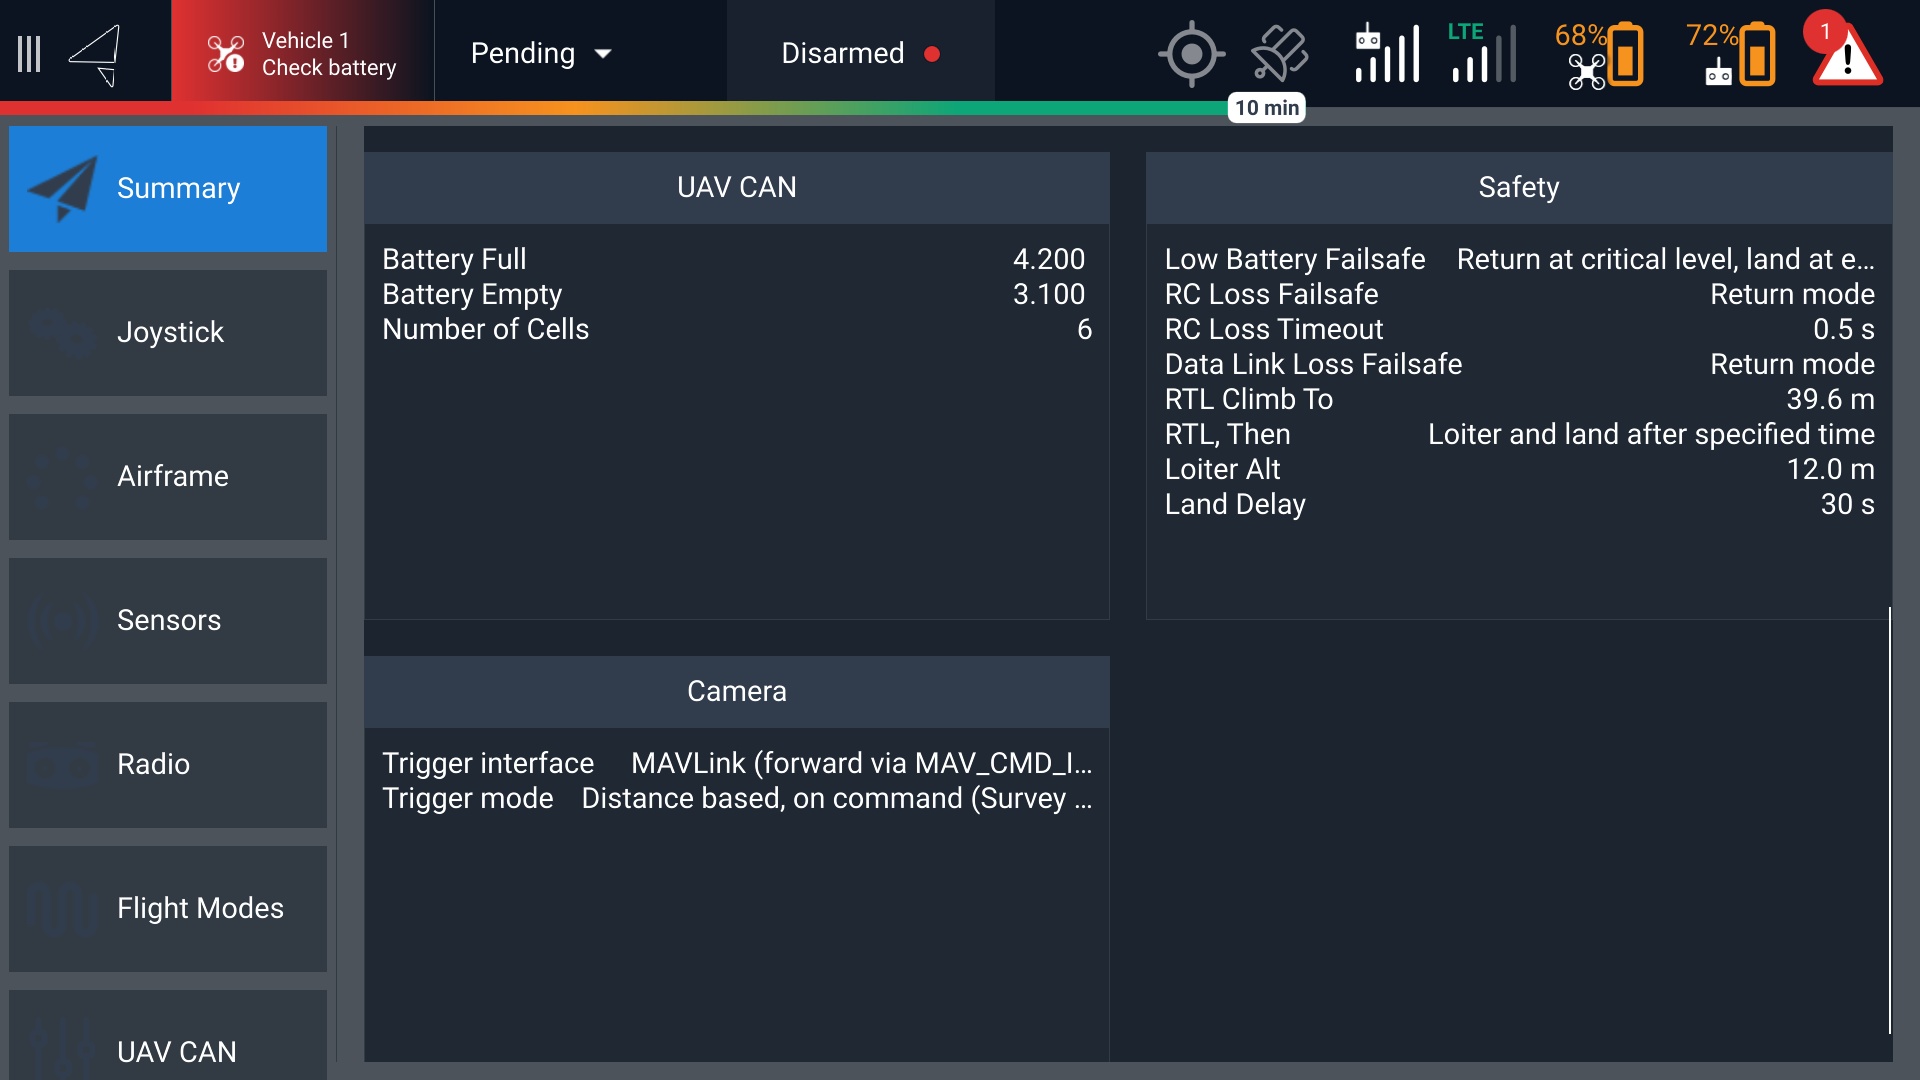Go to the Airframe setup page
The image size is (1920, 1080).
click(x=168, y=477)
